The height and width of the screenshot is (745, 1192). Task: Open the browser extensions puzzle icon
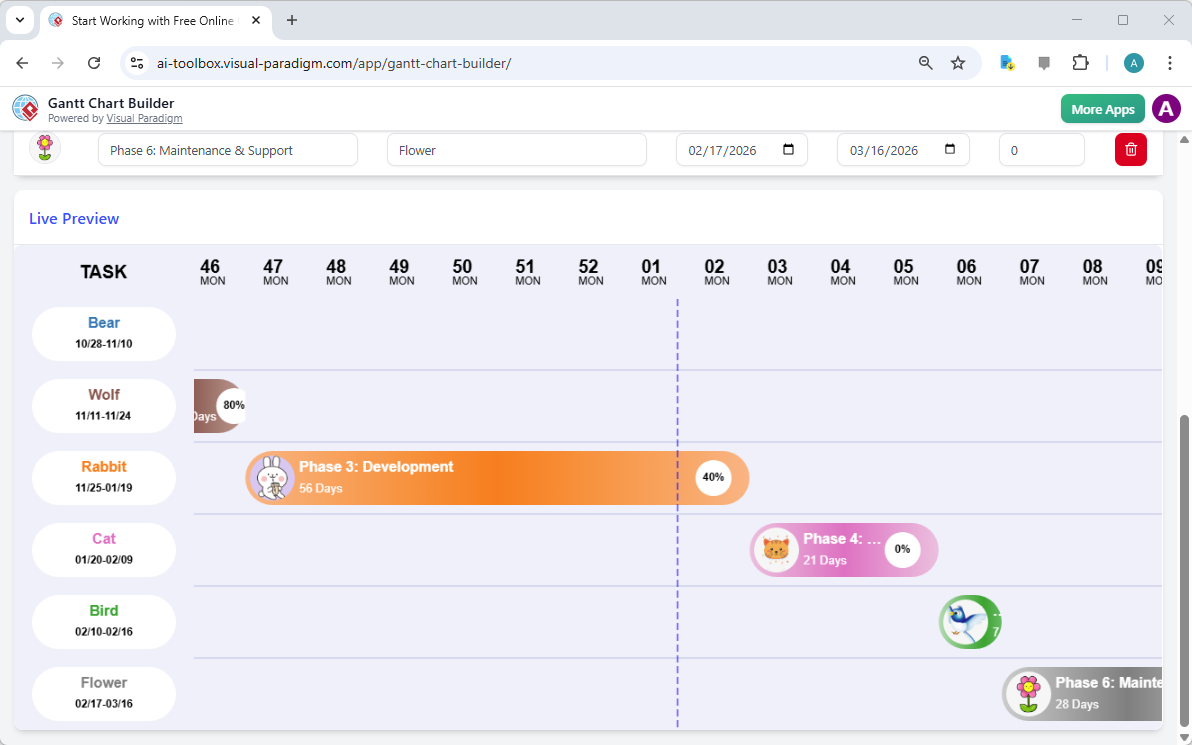click(x=1080, y=62)
